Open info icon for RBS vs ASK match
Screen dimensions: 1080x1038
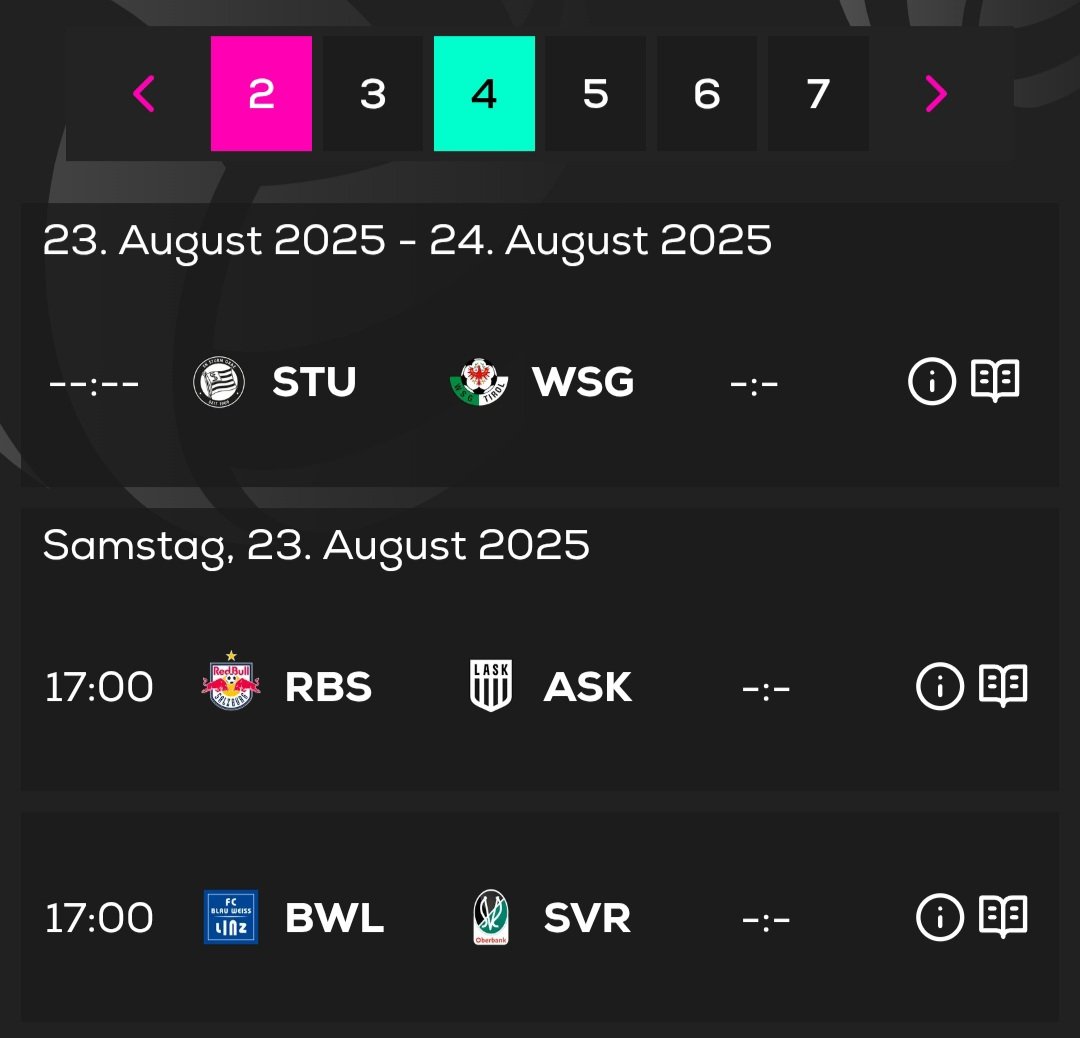pyautogui.click(x=940, y=686)
